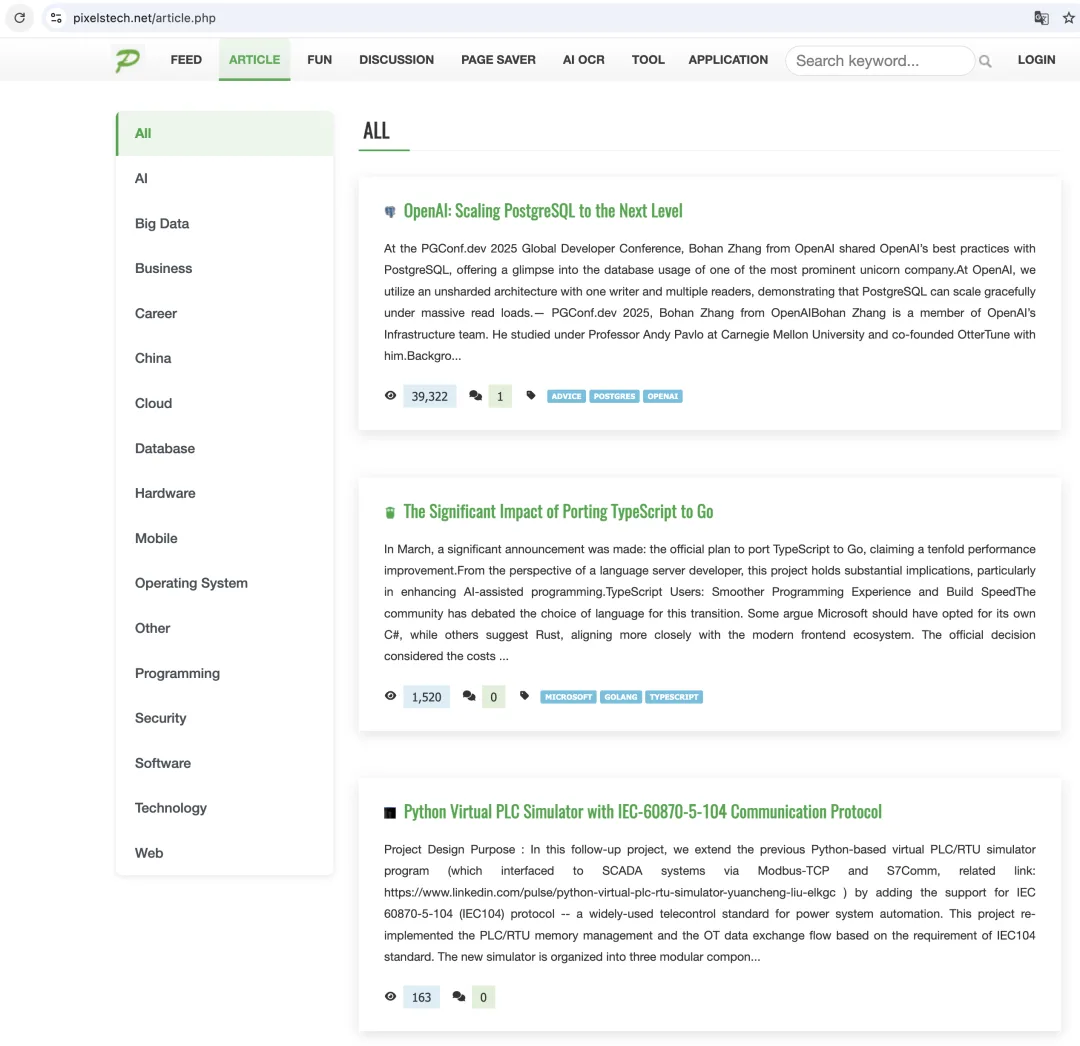Reload the page with browser refresh icon
1080x1046 pixels.
19,18
